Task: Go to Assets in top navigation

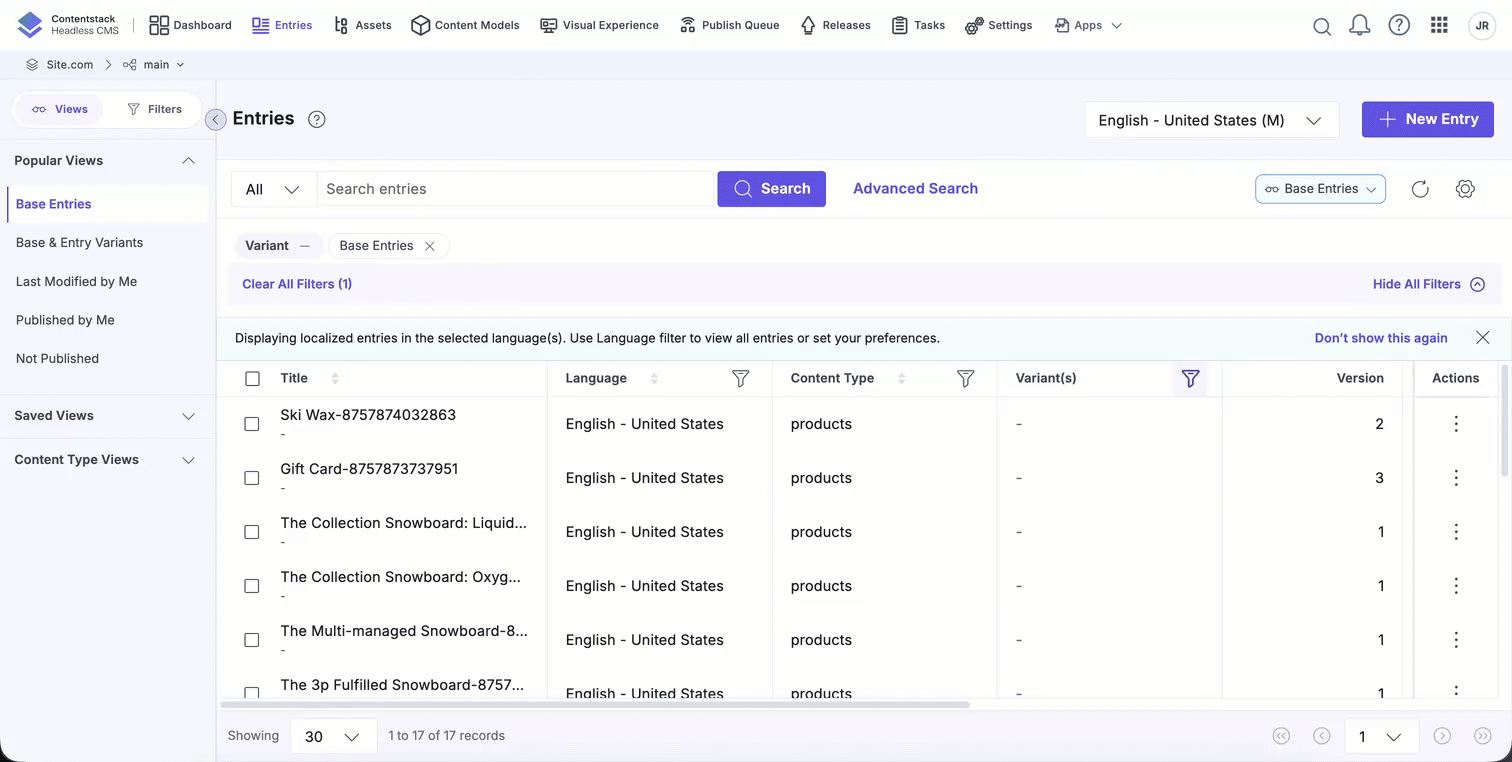Action: click(363, 25)
